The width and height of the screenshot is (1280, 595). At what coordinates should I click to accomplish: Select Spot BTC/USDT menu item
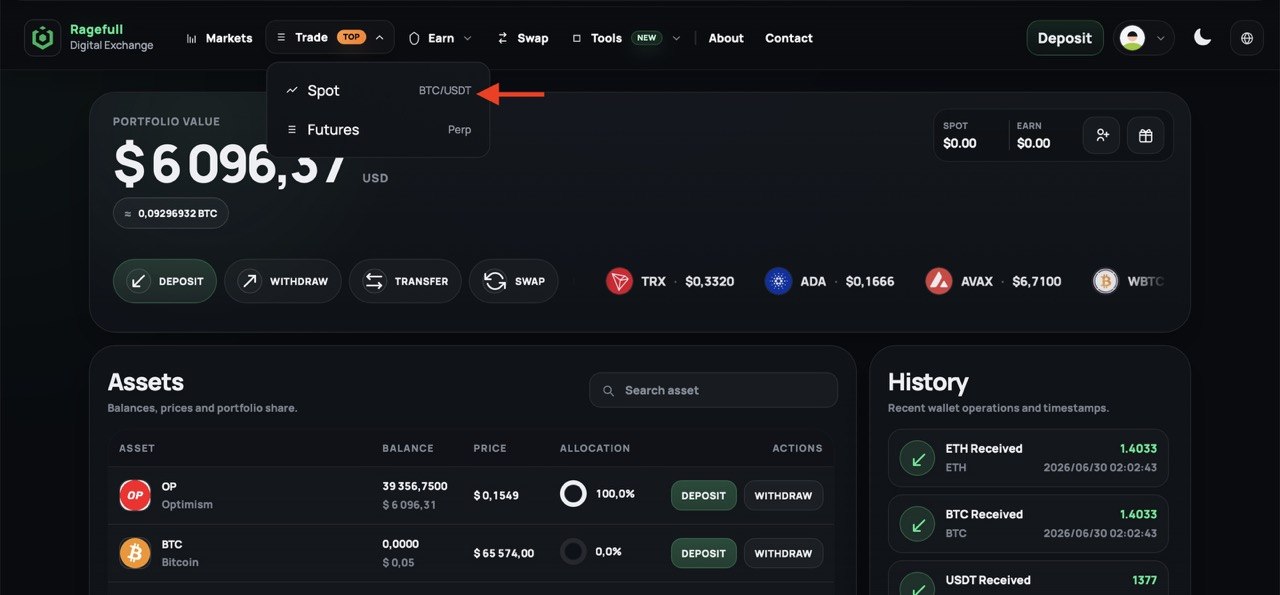(x=378, y=90)
